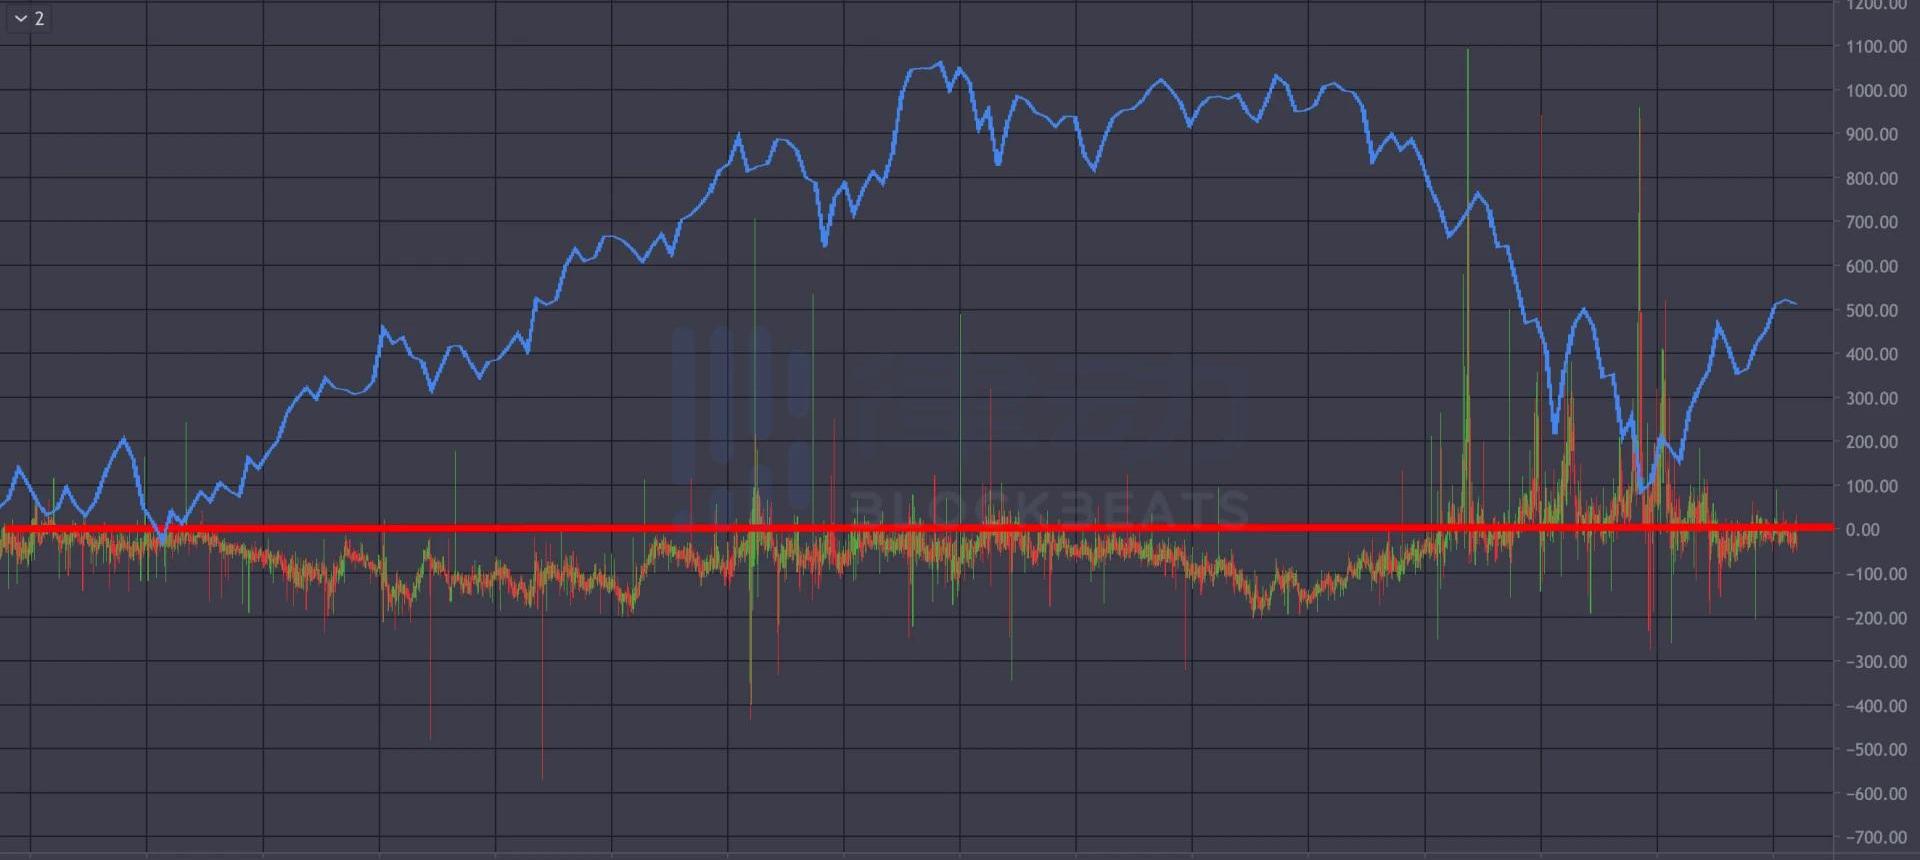Click the 0.00 price axis label

(1862, 530)
